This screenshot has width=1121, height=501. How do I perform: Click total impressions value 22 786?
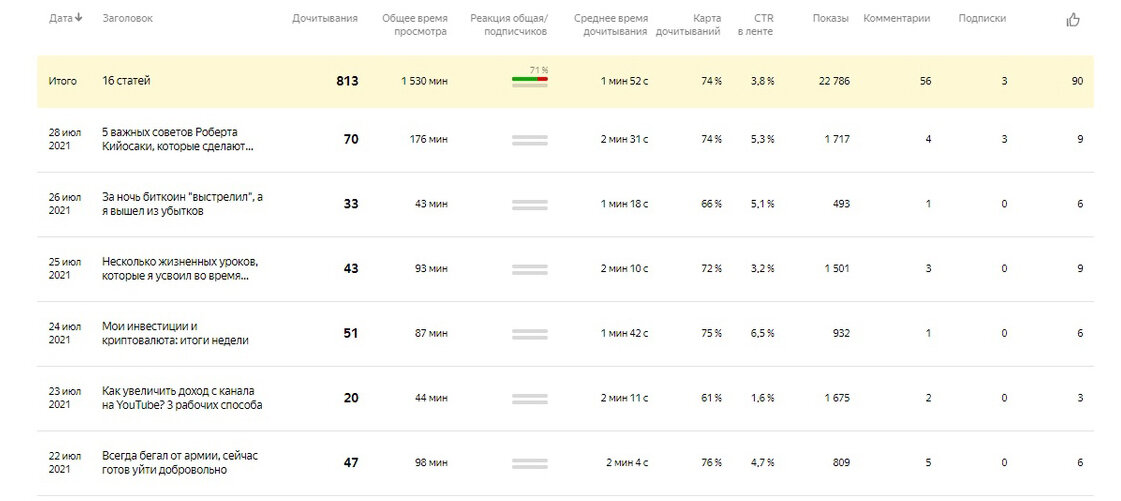coord(834,81)
